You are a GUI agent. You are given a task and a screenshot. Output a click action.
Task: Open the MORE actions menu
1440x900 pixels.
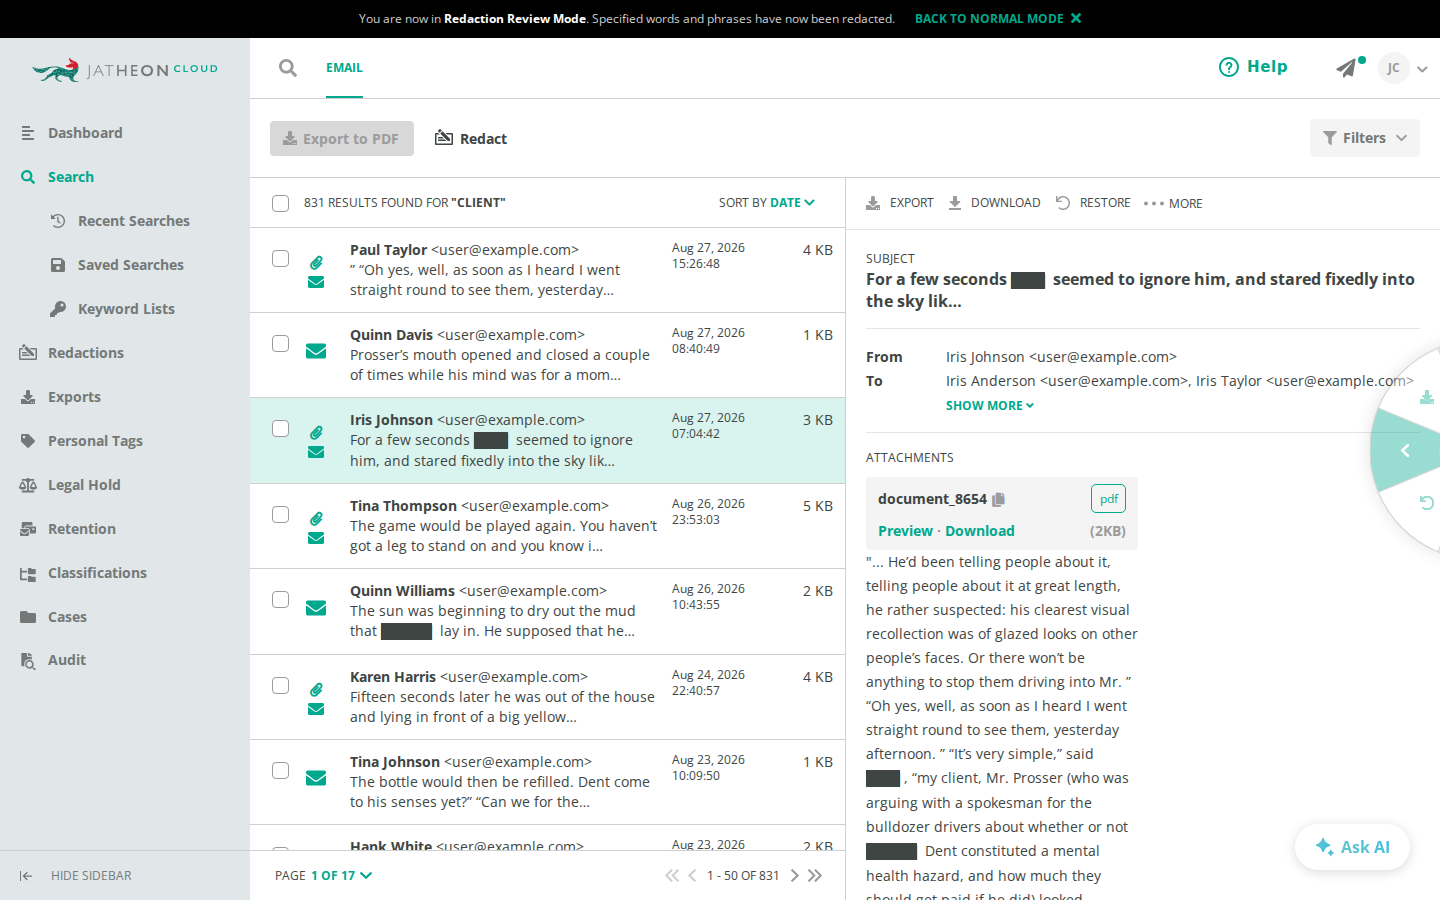pyautogui.click(x=1173, y=204)
